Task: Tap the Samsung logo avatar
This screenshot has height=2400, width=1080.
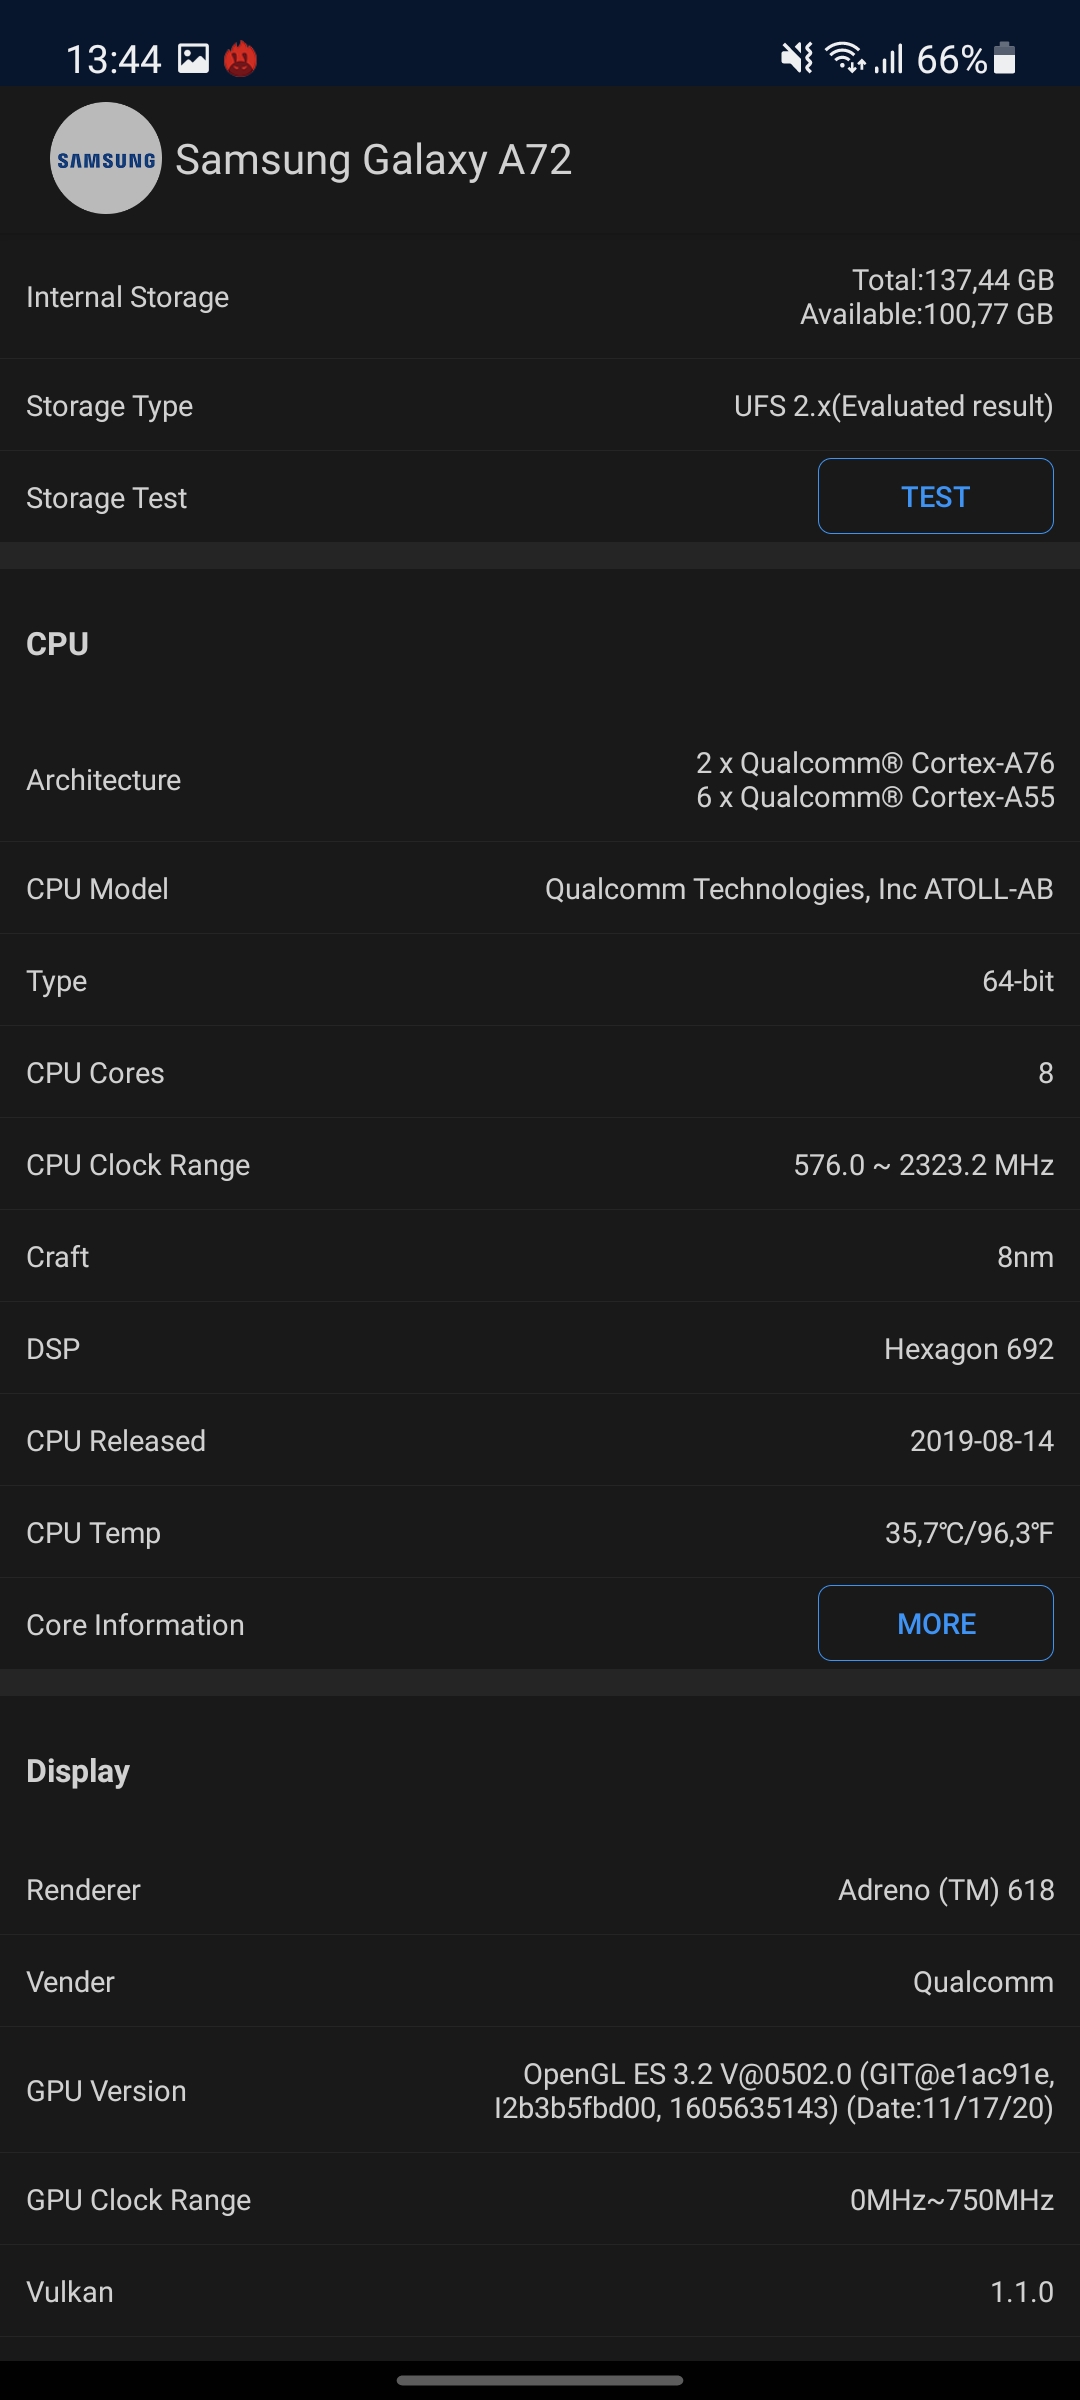Action: [106, 158]
